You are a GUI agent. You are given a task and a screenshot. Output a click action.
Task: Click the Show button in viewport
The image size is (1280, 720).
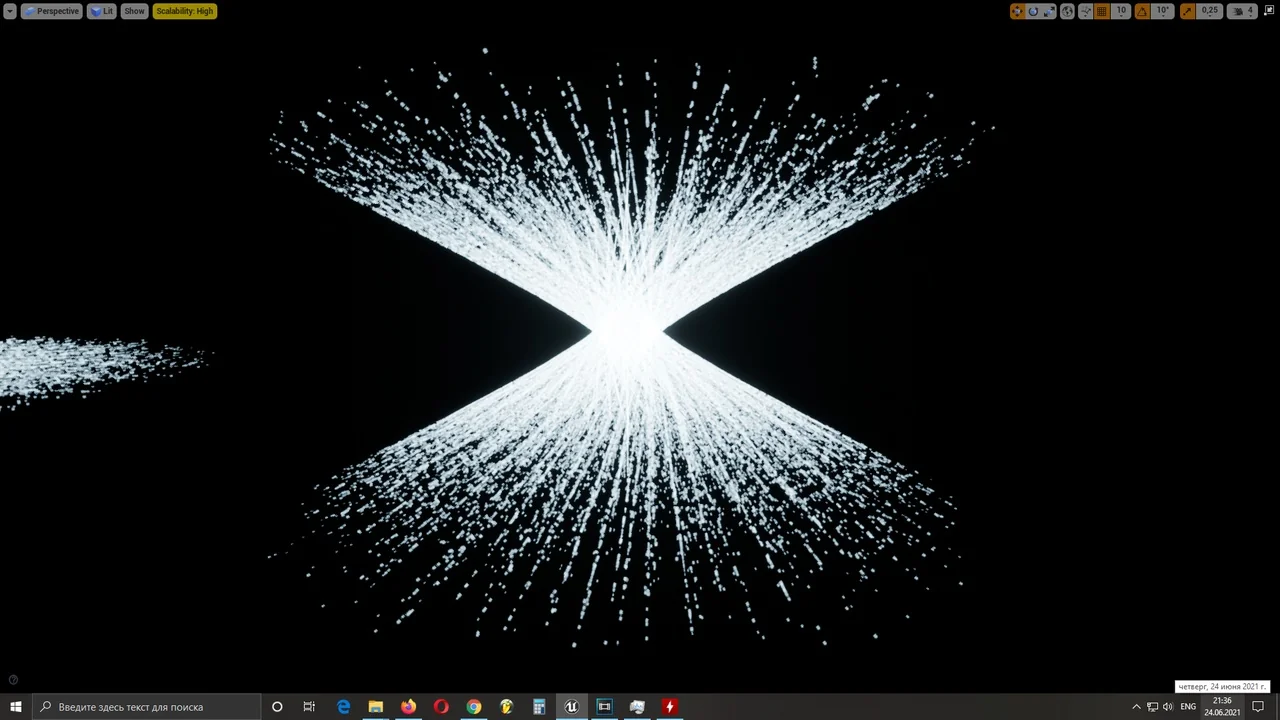pos(134,11)
